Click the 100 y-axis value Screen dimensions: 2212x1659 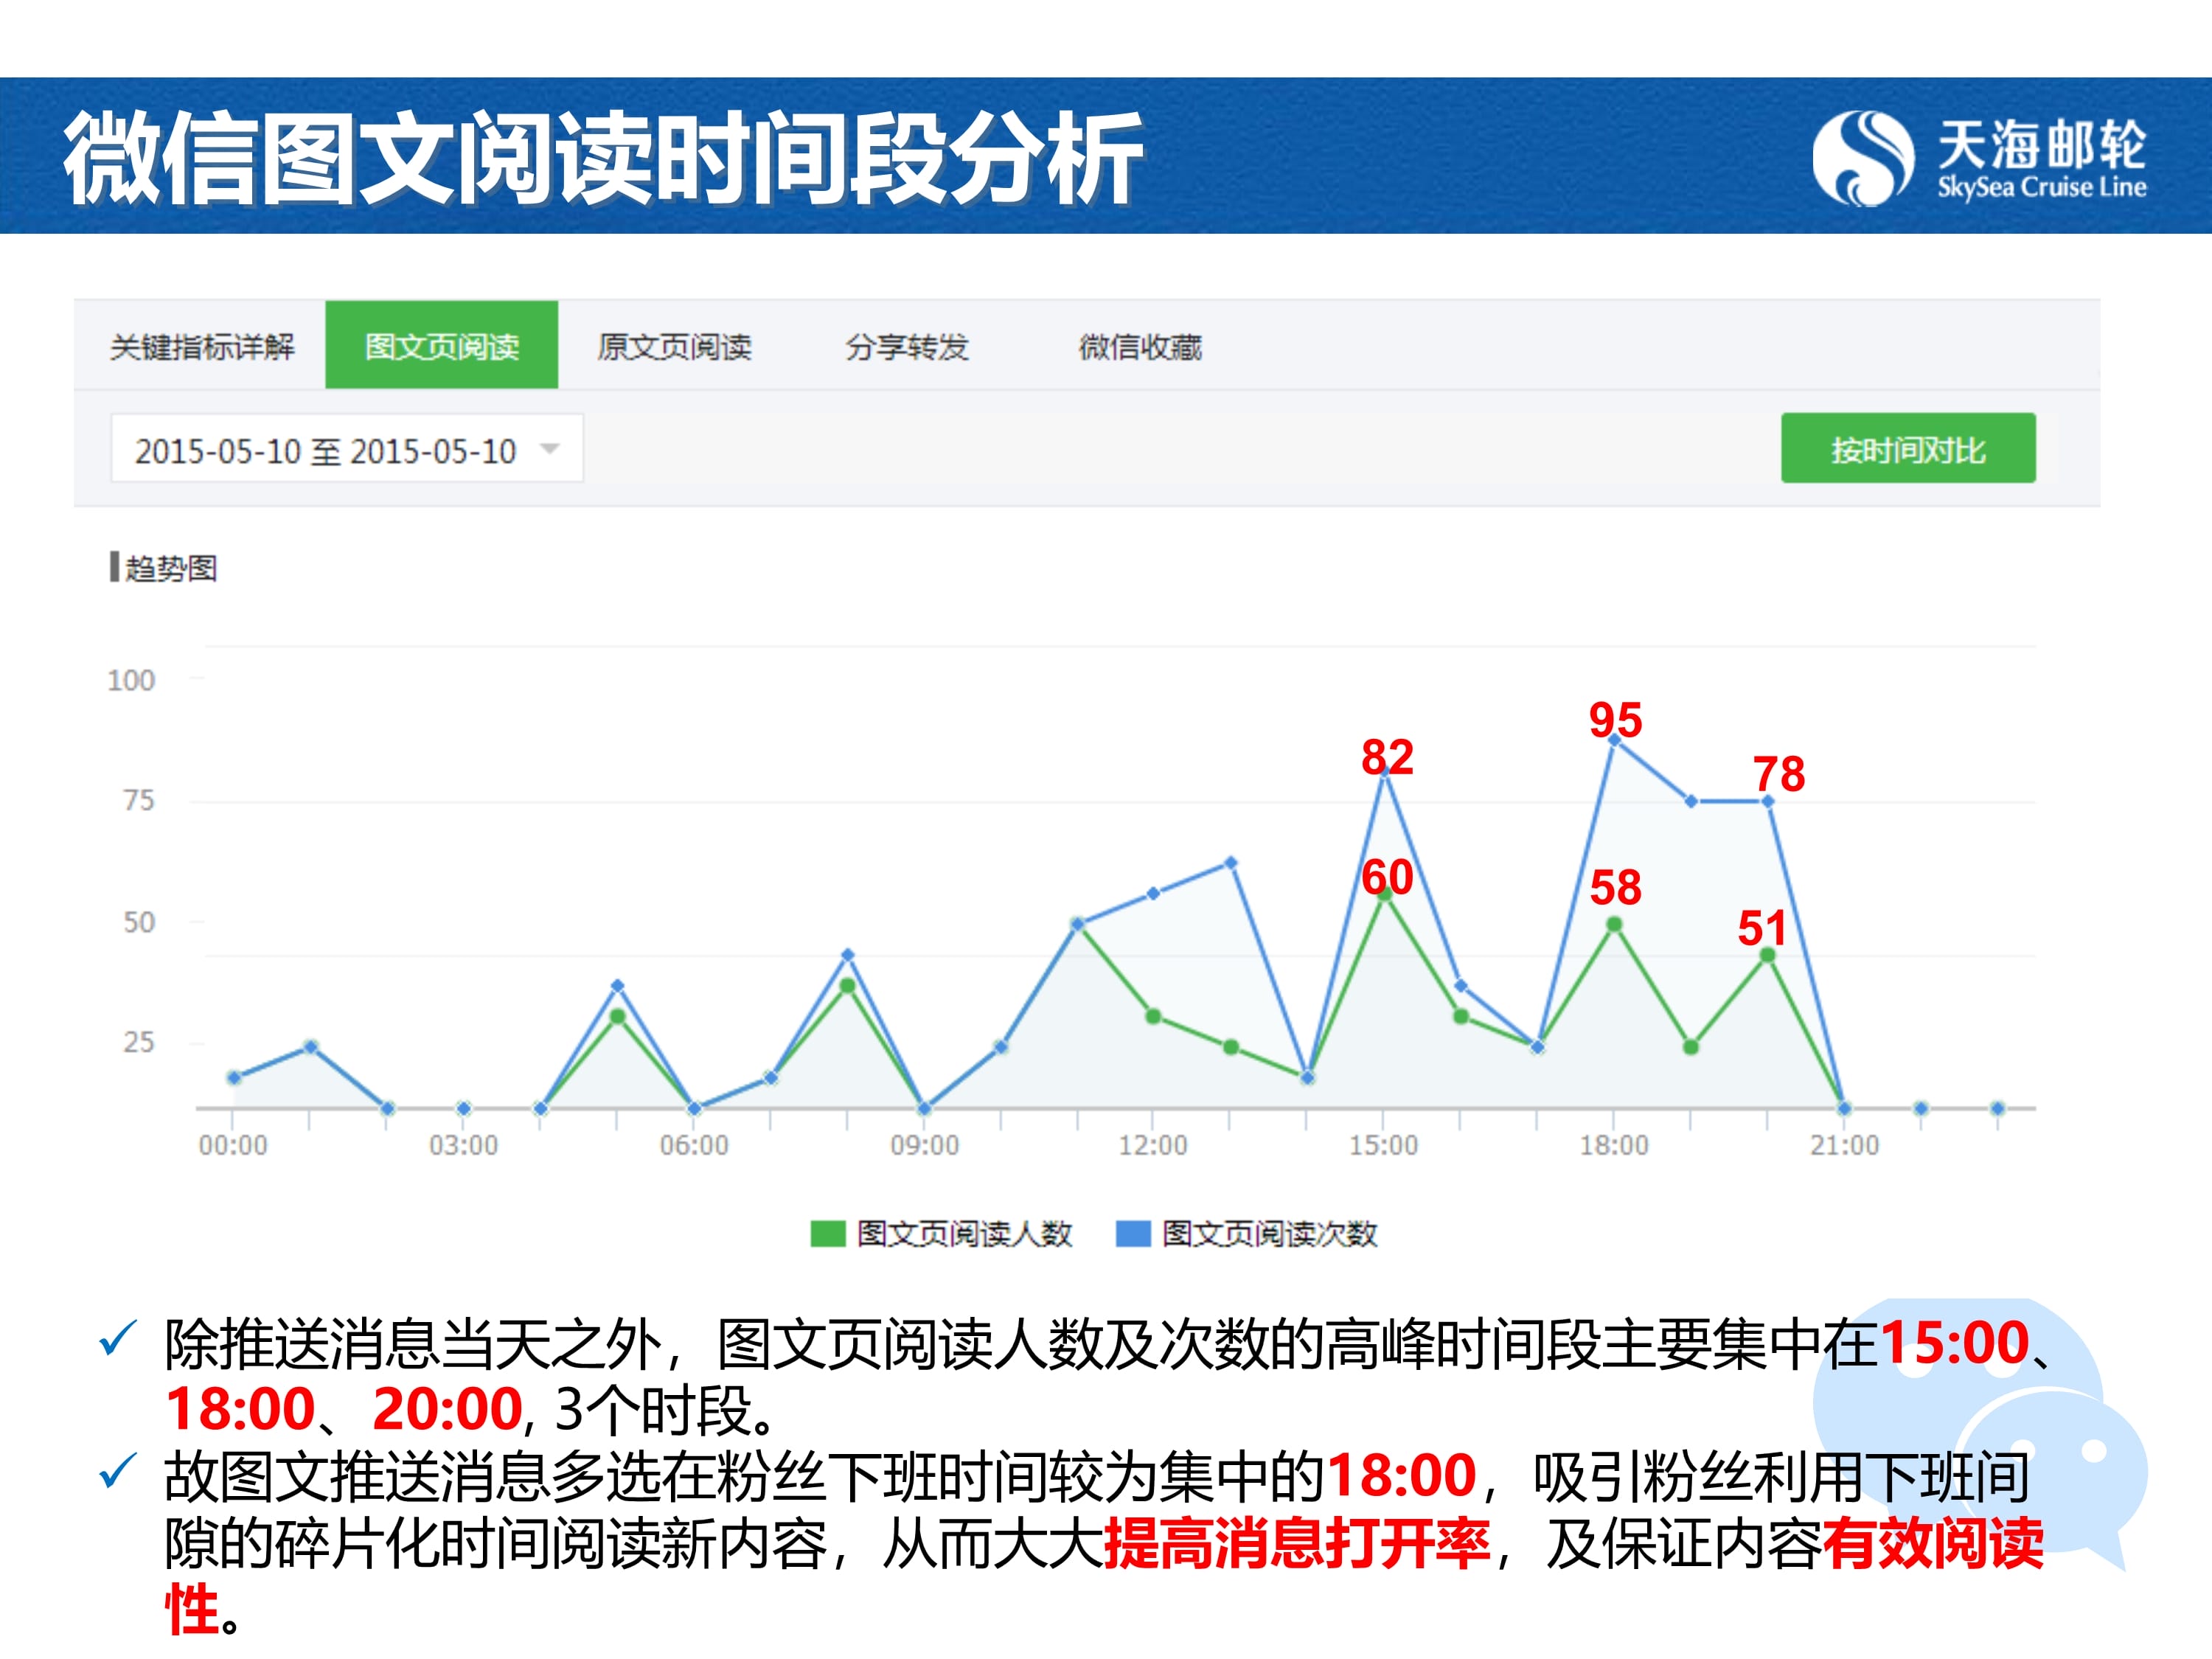[x=131, y=680]
